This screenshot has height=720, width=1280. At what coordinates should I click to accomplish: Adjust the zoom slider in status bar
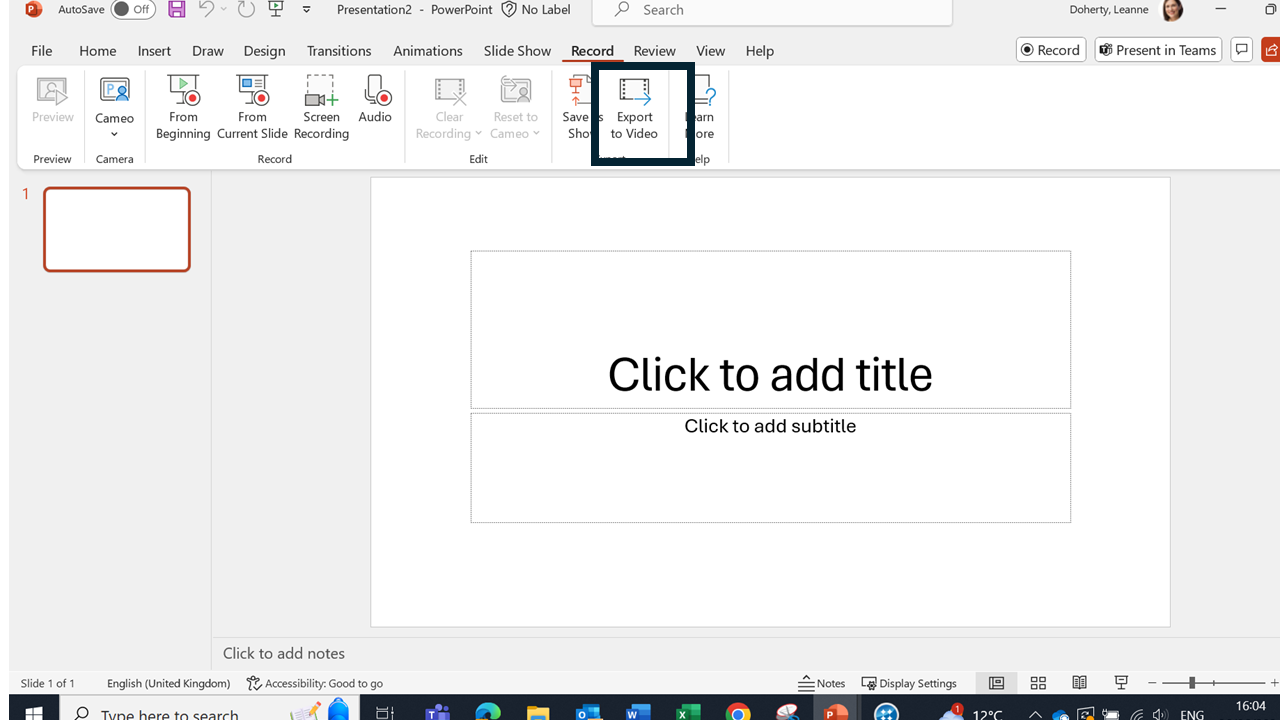pyautogui.click(x=1191, y=683)
